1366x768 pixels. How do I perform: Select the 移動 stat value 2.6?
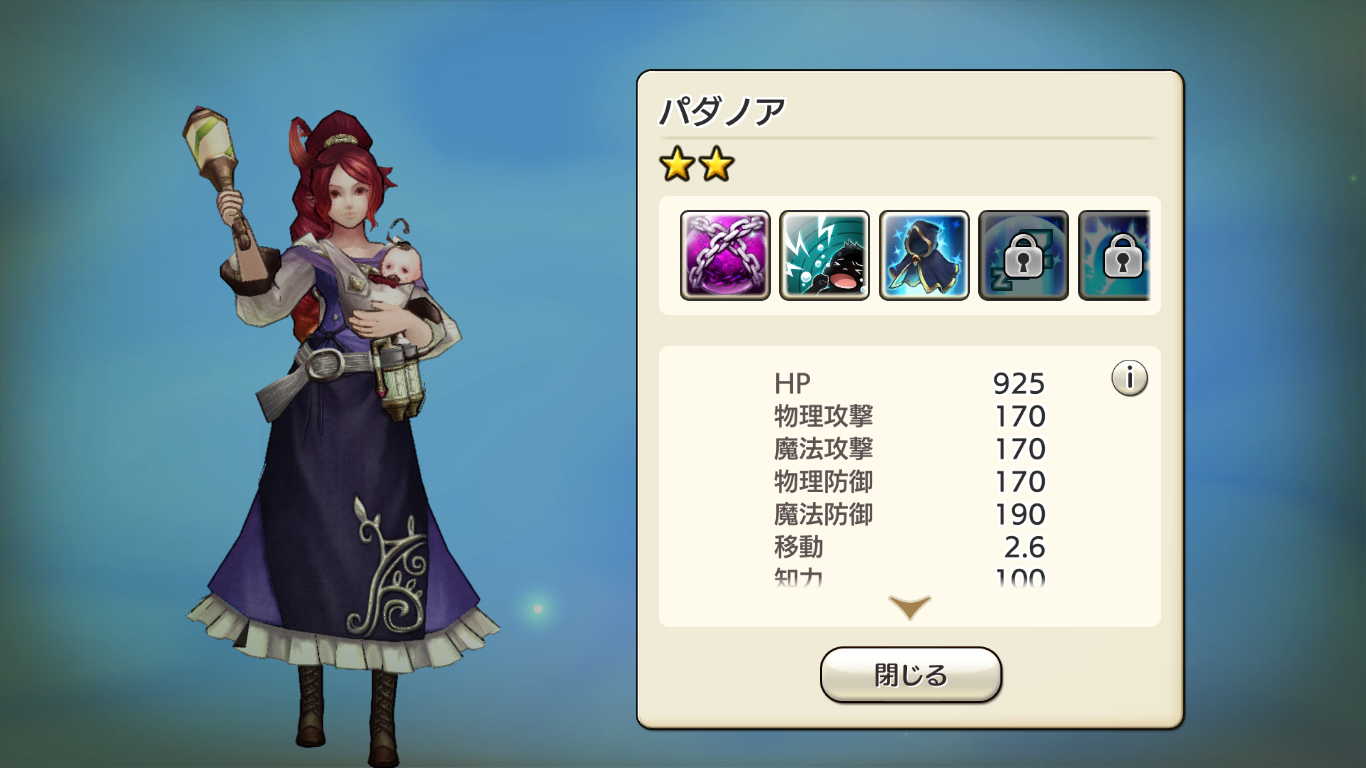(x=1025, y=548)
